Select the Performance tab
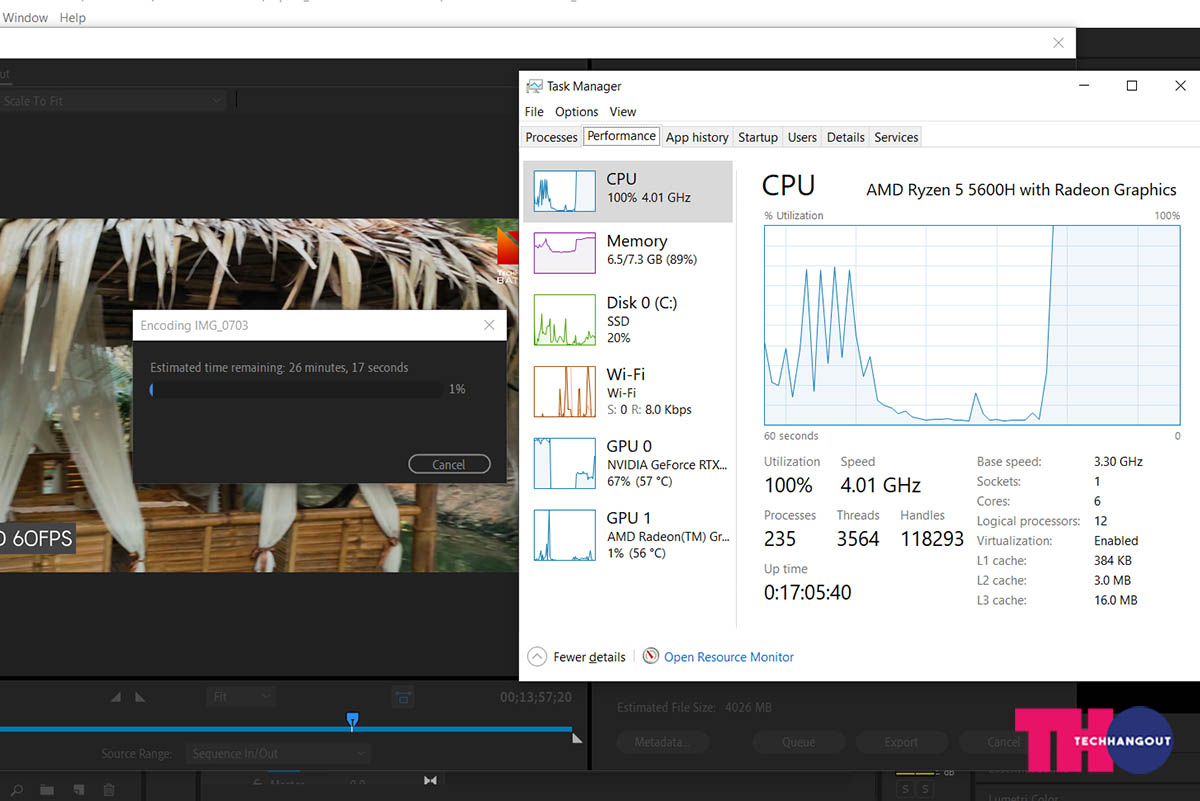 tap(622, 136)
